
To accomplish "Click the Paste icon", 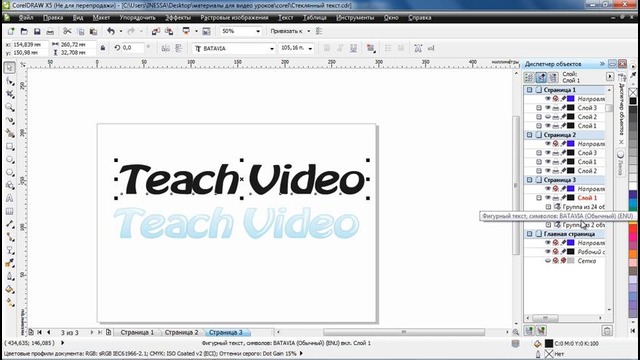I will tap(93, 31).
